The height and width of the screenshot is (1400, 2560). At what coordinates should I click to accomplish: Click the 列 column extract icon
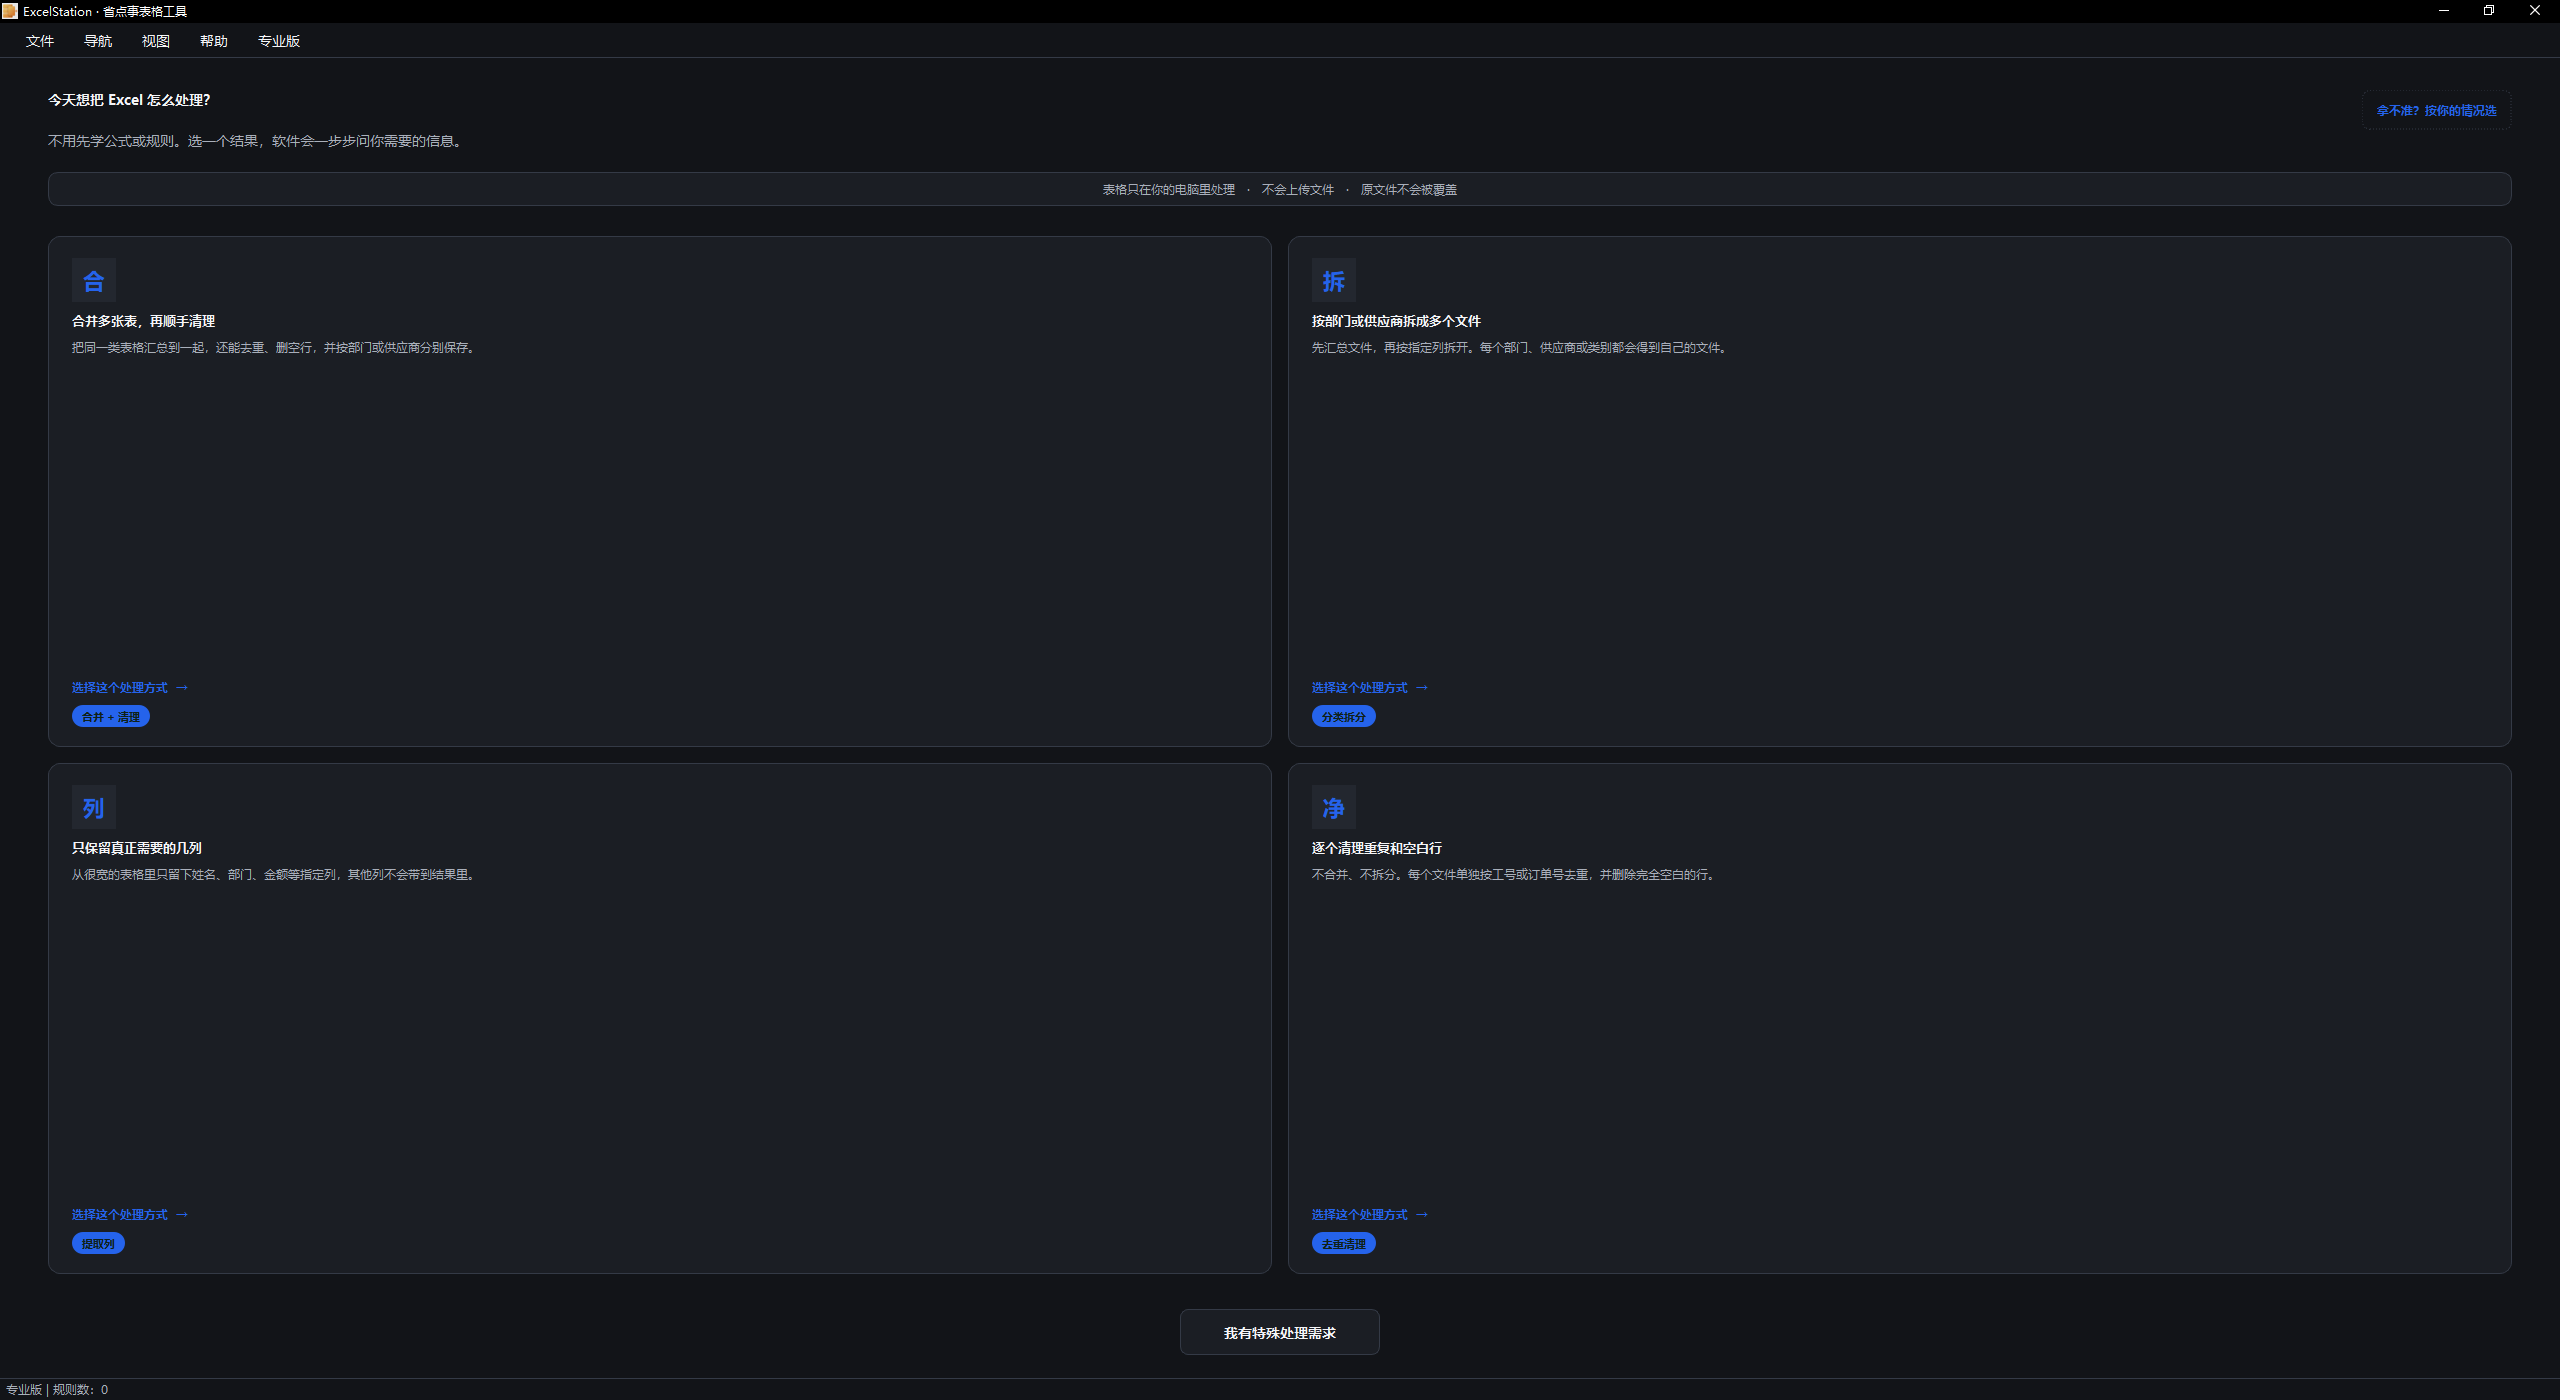(x=94, y=808)
